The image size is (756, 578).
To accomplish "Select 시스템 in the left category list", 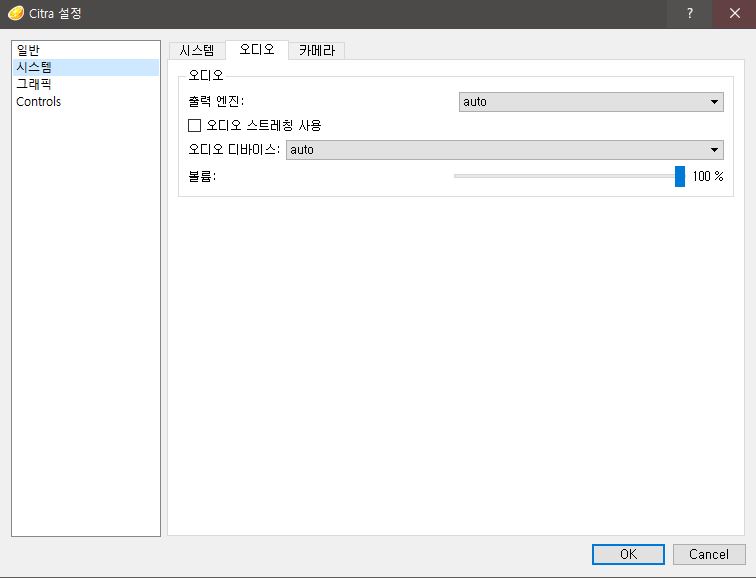I will (x=34, y=67).
